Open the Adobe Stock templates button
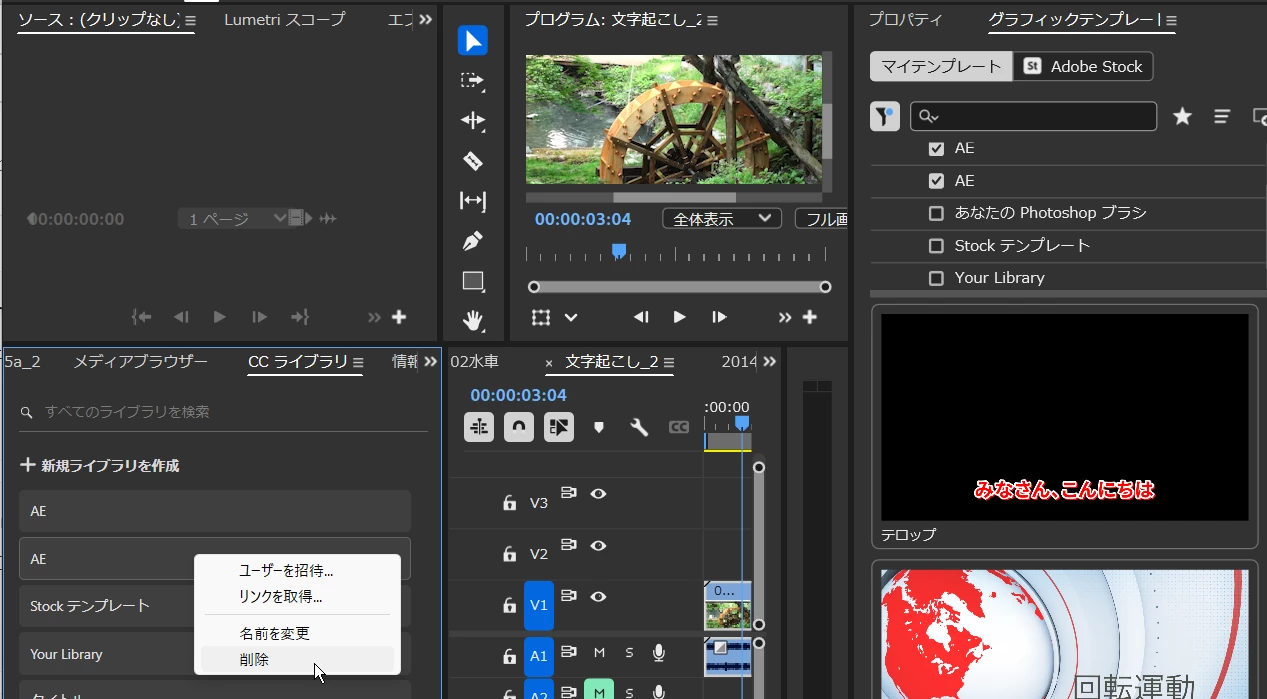Screen dimensions: 1267x699 pos(1083,66)
